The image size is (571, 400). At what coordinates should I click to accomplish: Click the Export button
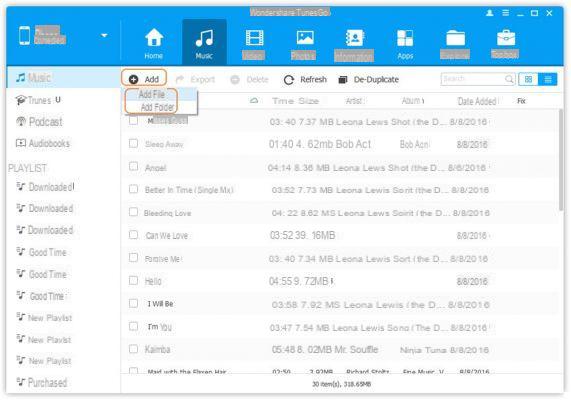coord(196,79)
